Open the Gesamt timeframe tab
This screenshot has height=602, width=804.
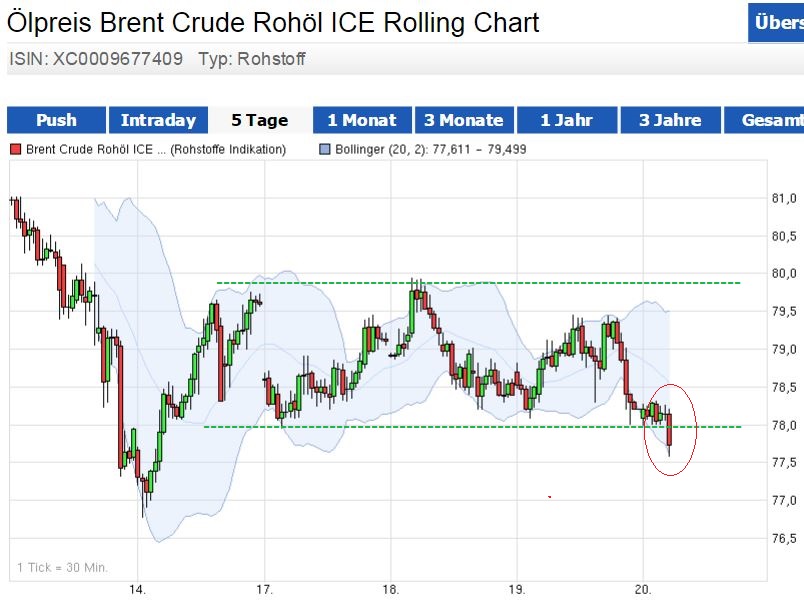pos(766,120)
